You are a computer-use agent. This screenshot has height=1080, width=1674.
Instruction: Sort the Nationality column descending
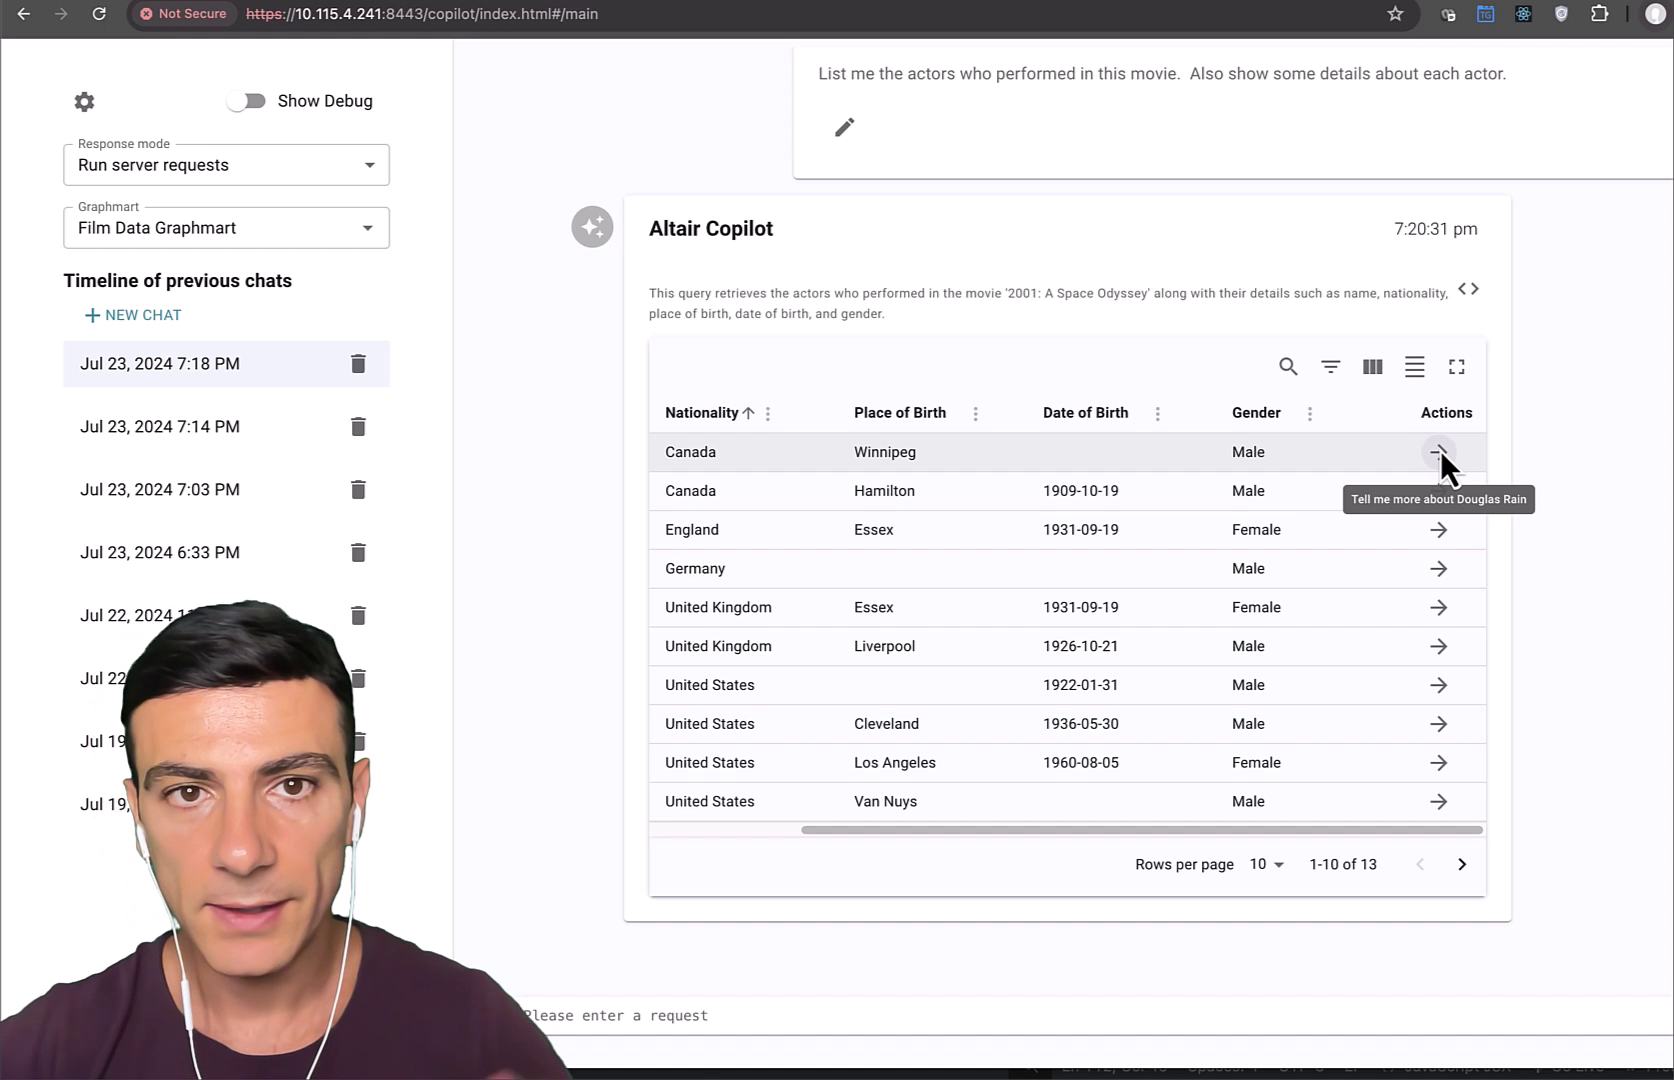pos(747,412)
